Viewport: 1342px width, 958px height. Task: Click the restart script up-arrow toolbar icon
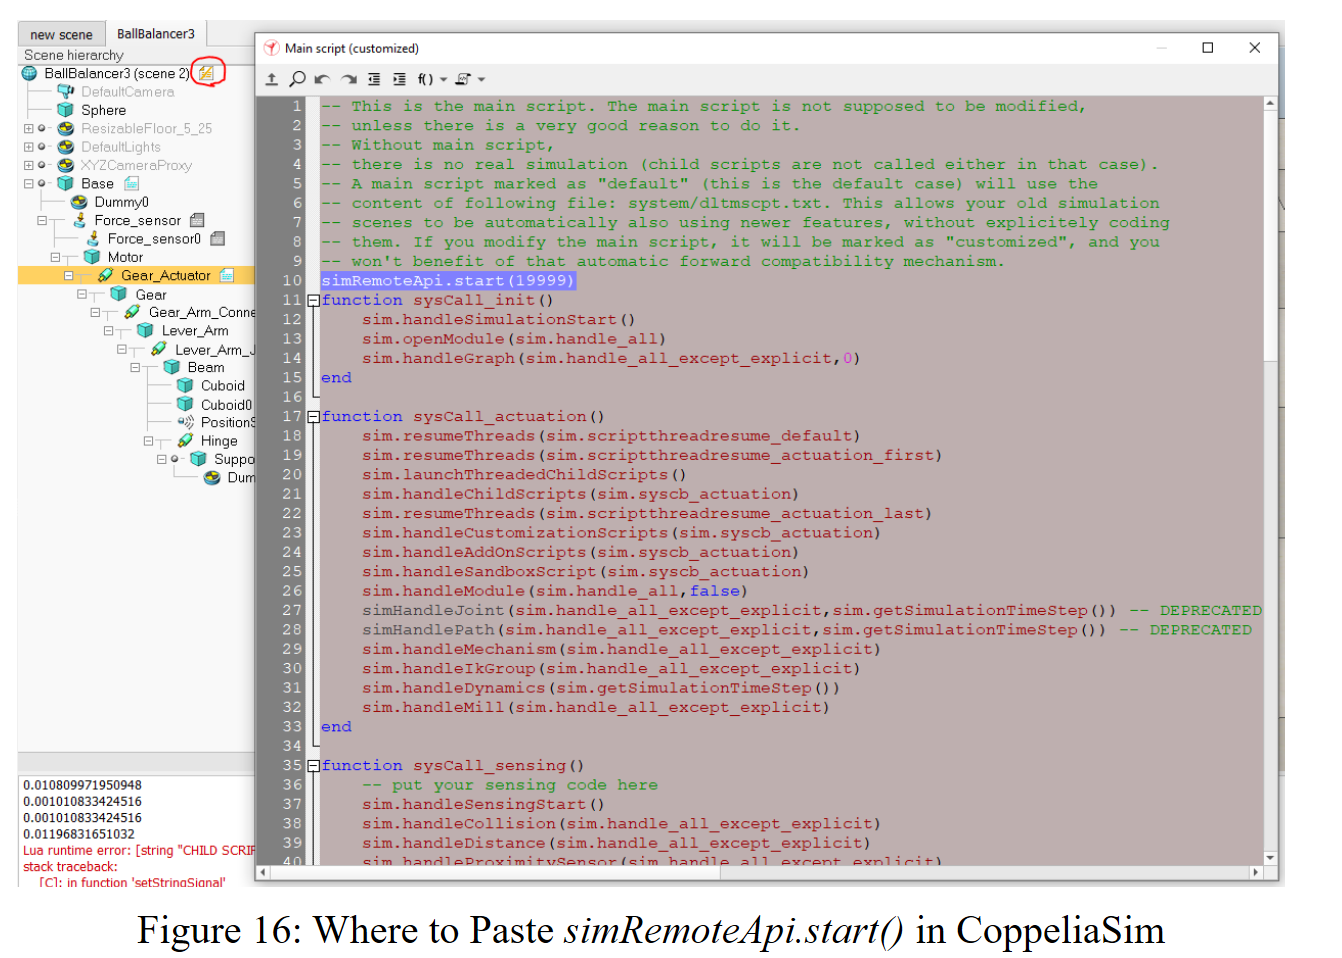tap(272, 79)
